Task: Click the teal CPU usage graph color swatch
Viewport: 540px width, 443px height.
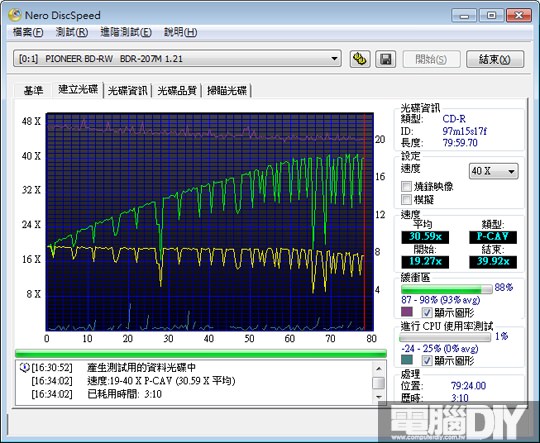Action: (407, 360)
